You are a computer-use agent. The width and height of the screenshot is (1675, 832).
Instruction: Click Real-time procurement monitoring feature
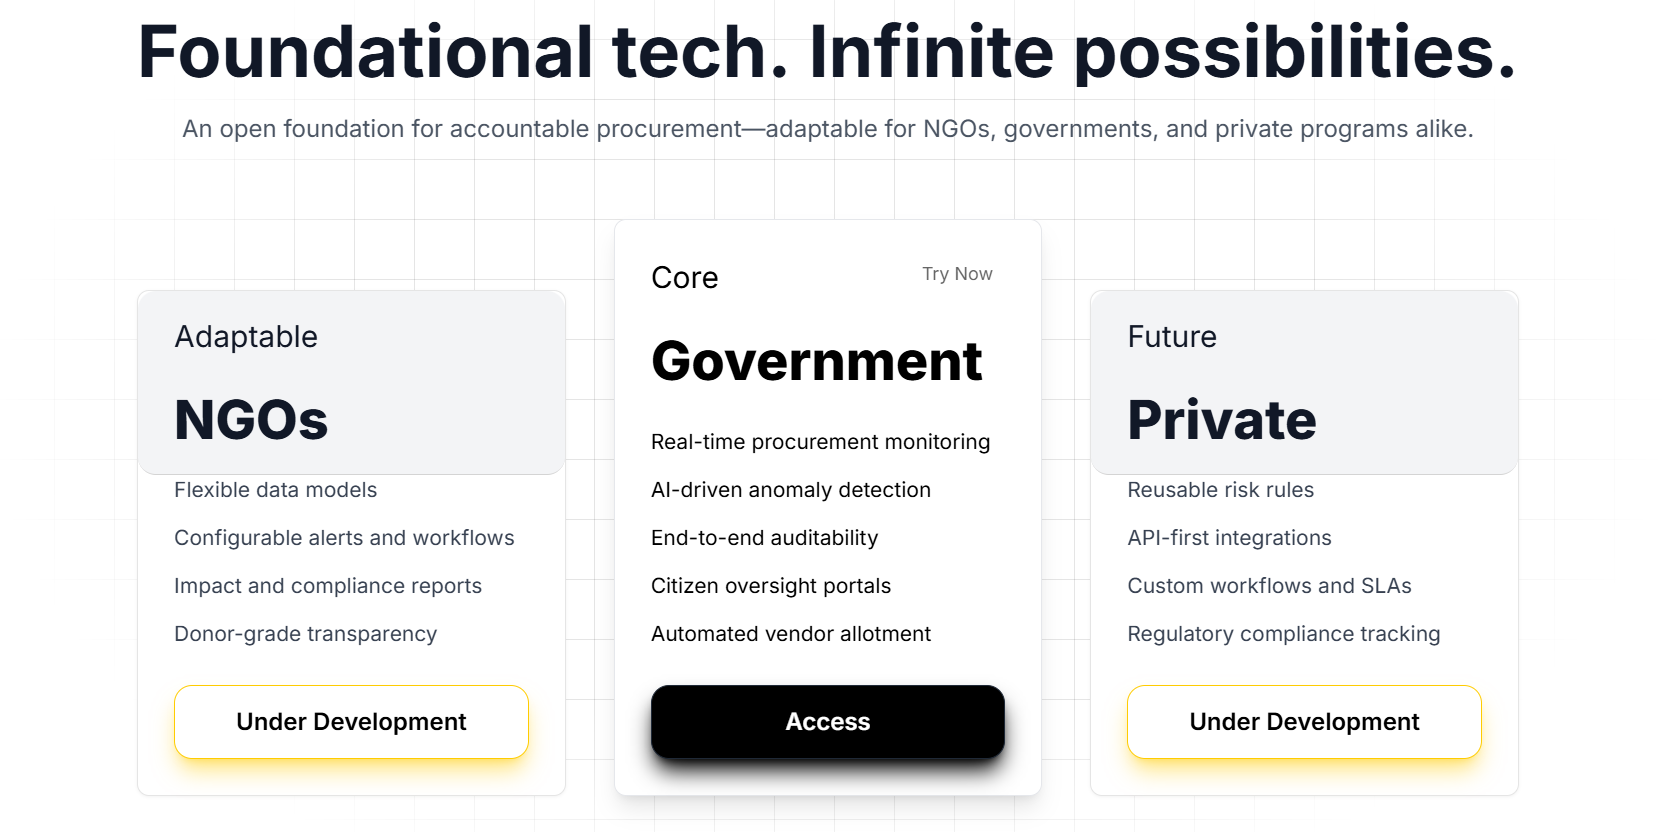click(x=821, y=442)
